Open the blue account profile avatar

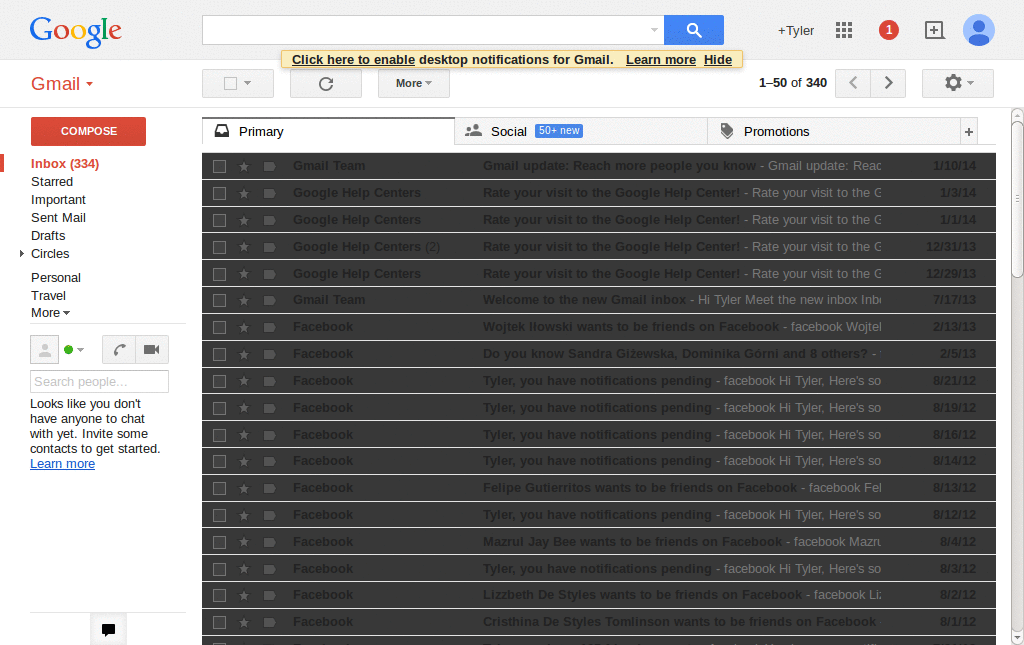pos(978,30)
